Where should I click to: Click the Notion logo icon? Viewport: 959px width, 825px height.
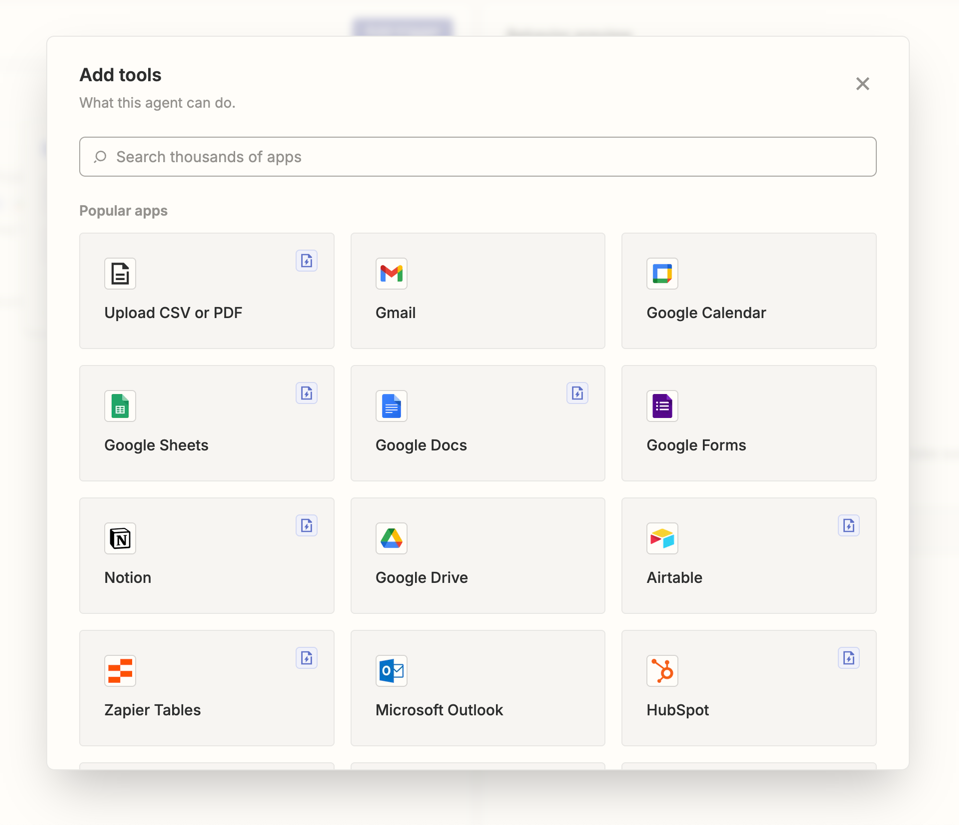(x=120, y=538)
